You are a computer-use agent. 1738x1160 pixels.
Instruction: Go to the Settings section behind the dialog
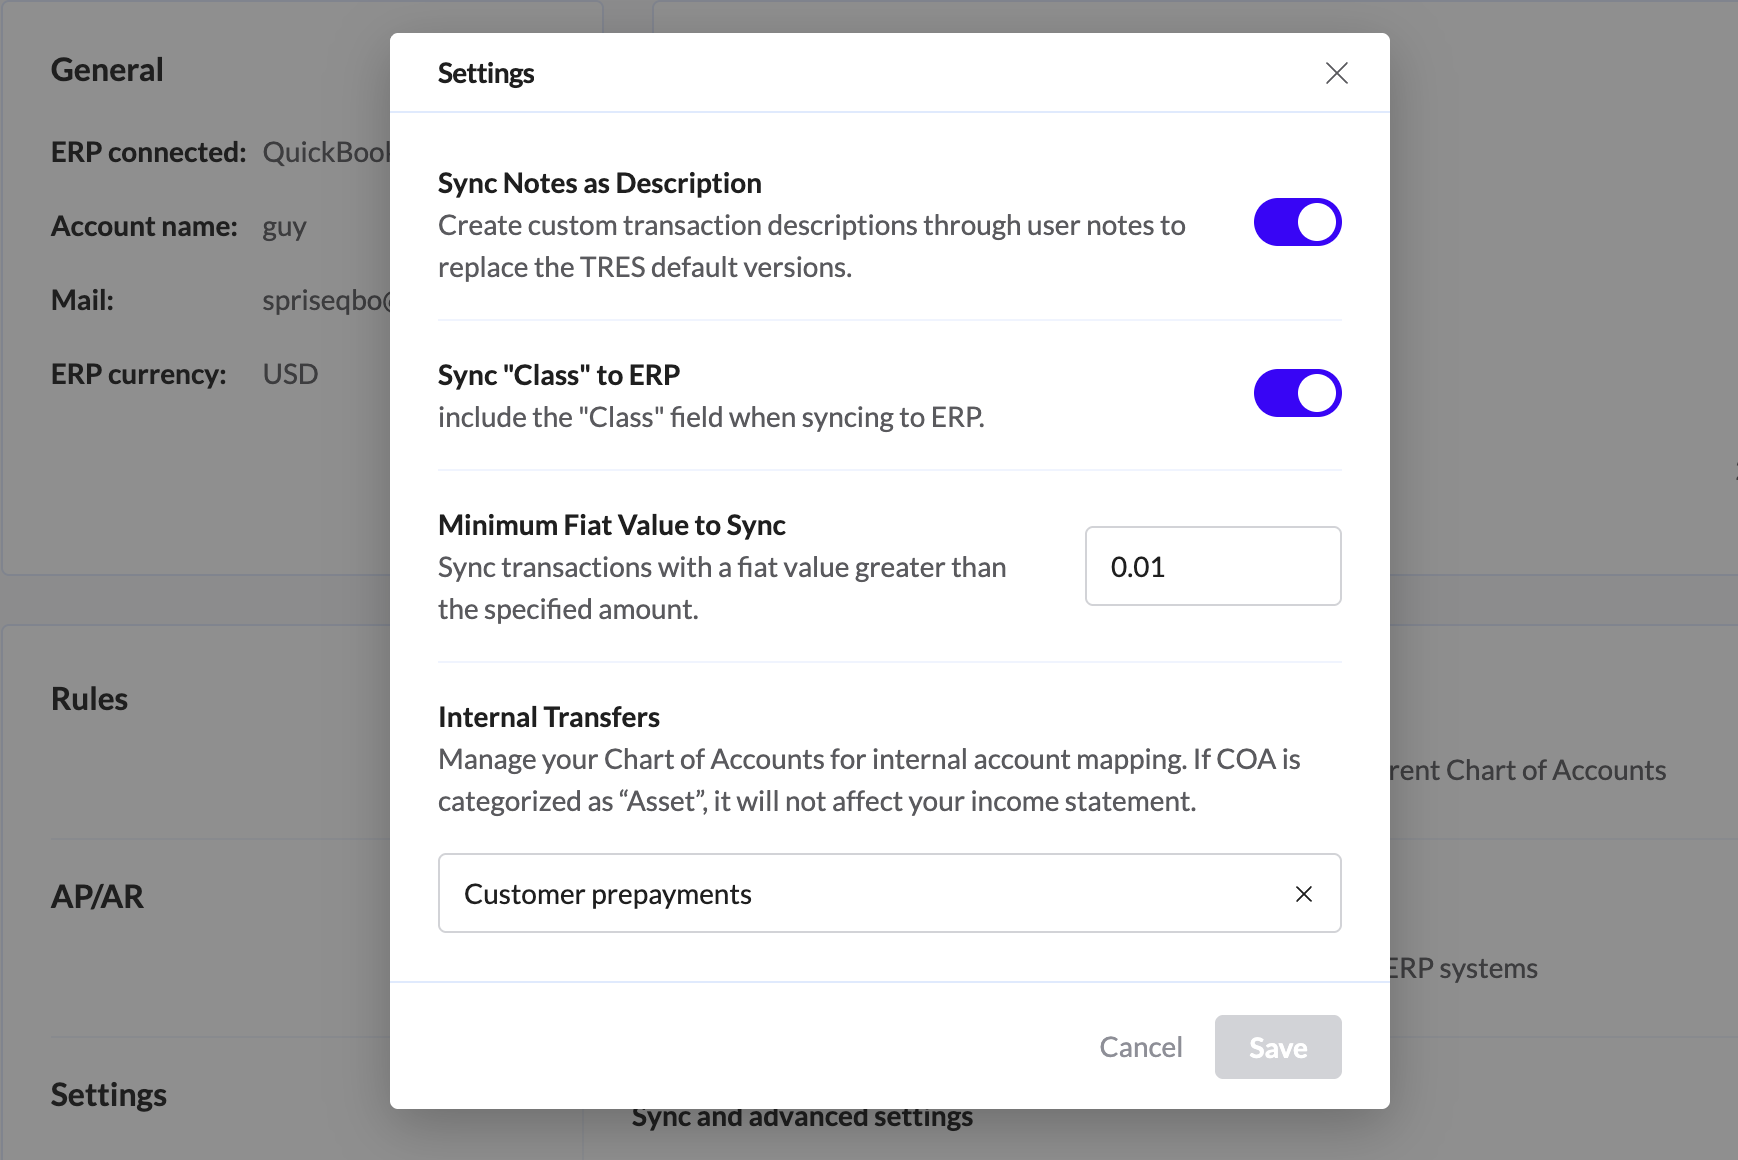click(109, 1095)
